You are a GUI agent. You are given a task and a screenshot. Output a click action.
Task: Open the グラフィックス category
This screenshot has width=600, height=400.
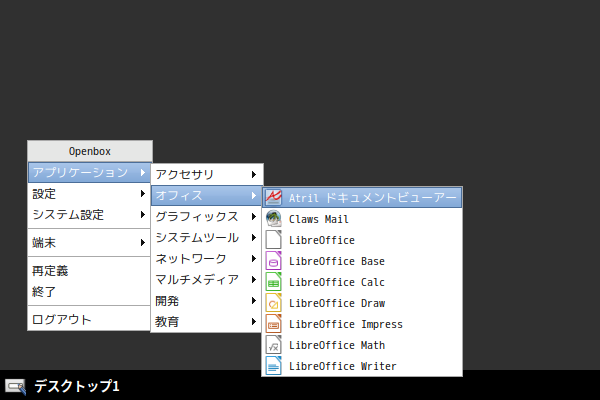click(x=207, y=217)
